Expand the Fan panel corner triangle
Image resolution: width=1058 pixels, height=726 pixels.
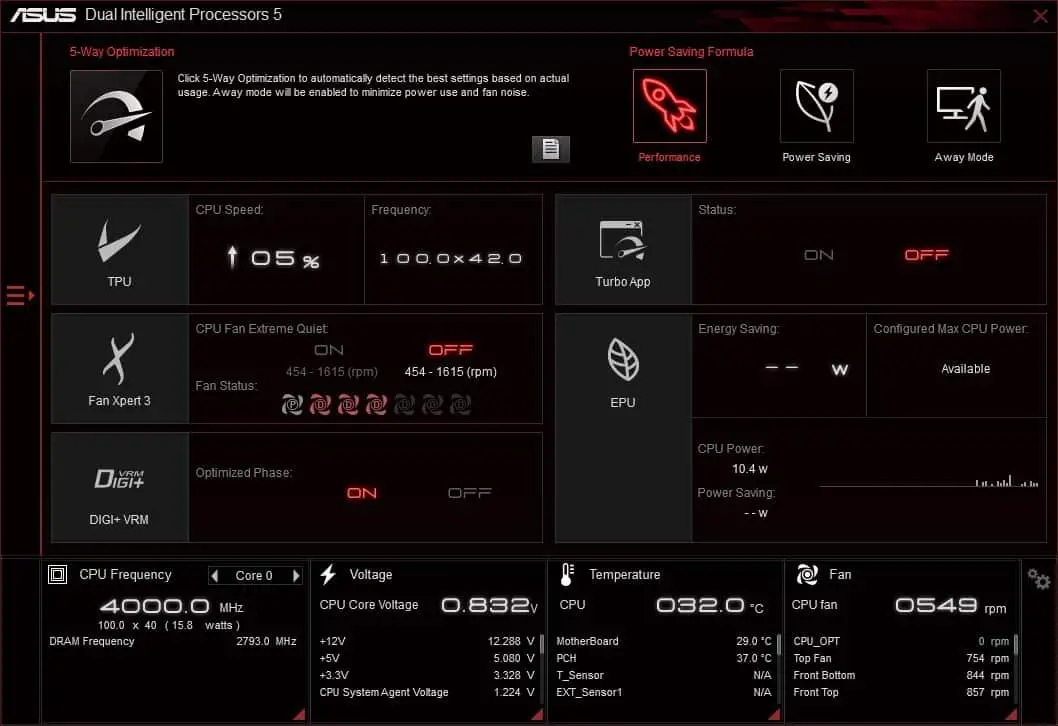1011,714
